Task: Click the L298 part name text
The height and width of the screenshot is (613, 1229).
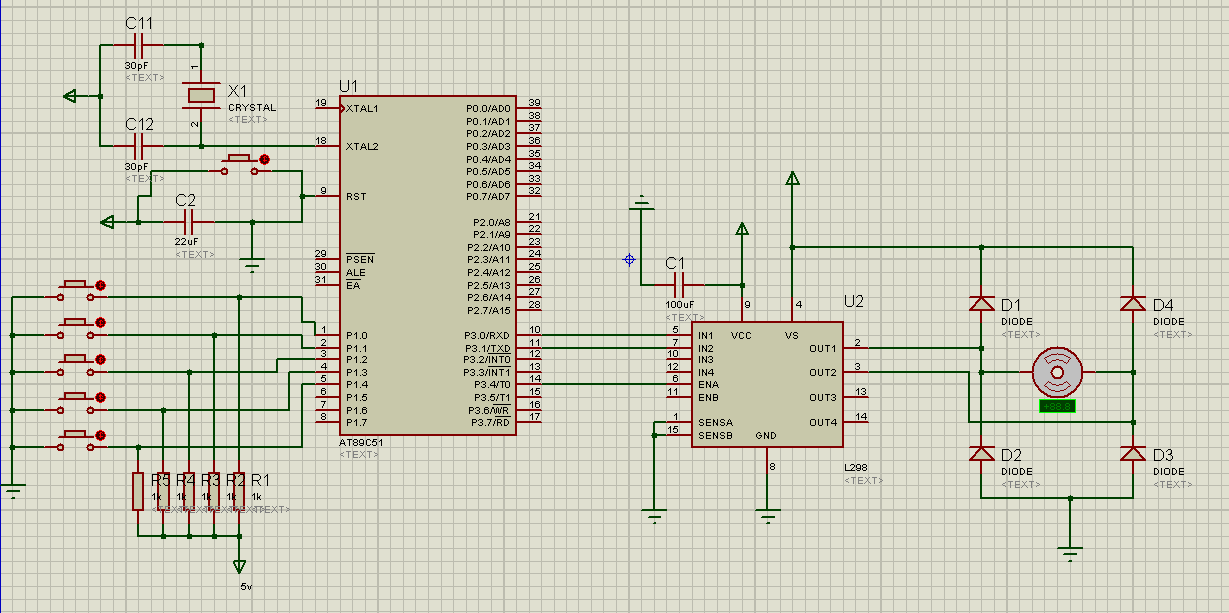Action: (857, 468)
